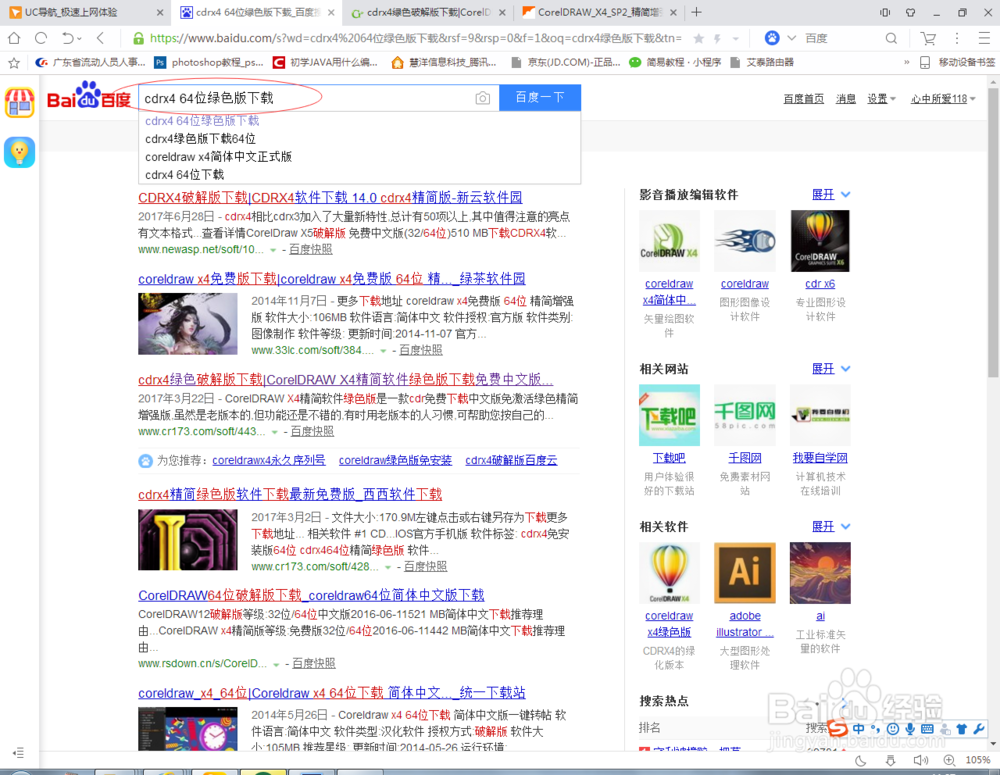Click the Sogou input method S icon

pyautogui.click(x=837, y=728)
